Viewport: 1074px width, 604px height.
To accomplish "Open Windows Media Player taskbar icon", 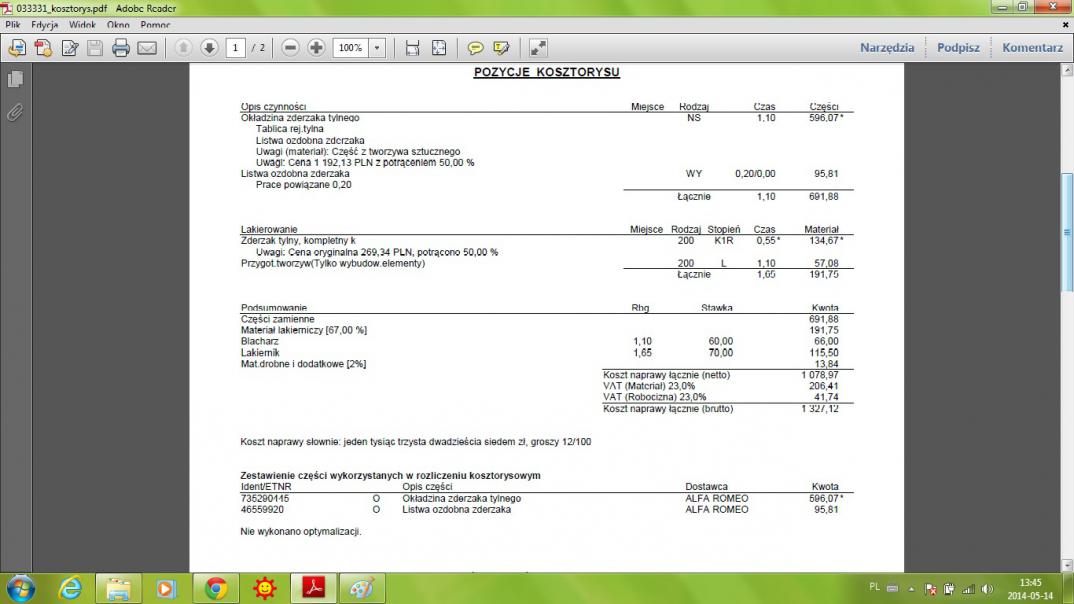I will 166,588.
